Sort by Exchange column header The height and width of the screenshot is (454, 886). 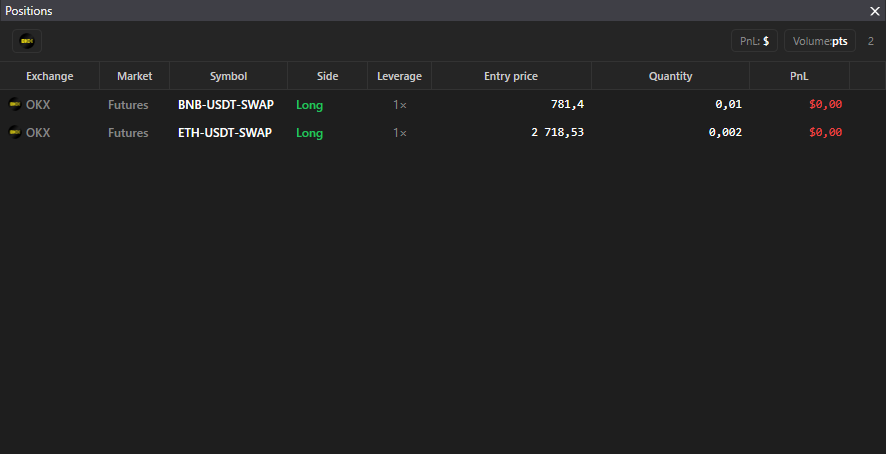[50, 76]
